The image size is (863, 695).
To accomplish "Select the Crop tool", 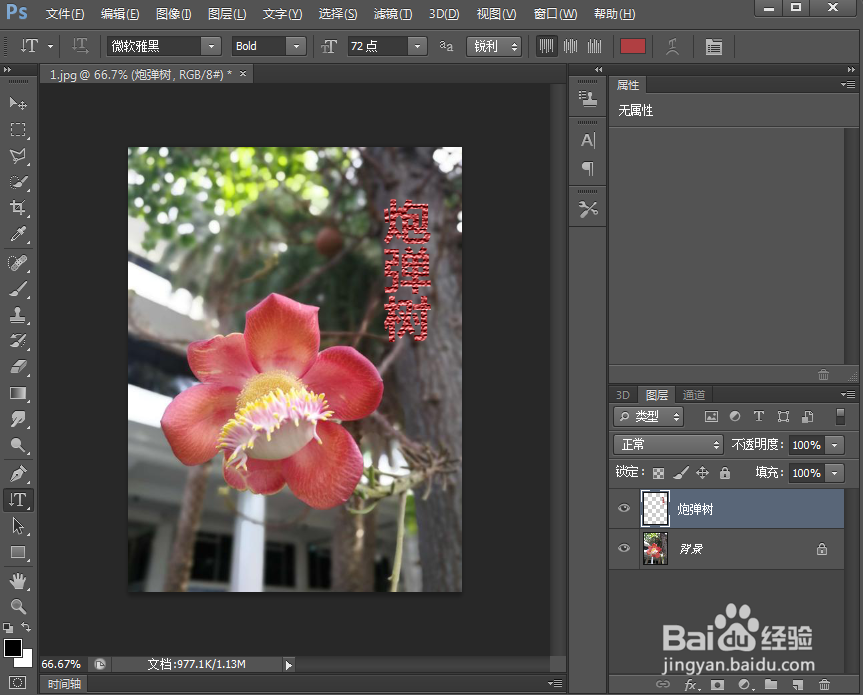I will coord(18,208).
